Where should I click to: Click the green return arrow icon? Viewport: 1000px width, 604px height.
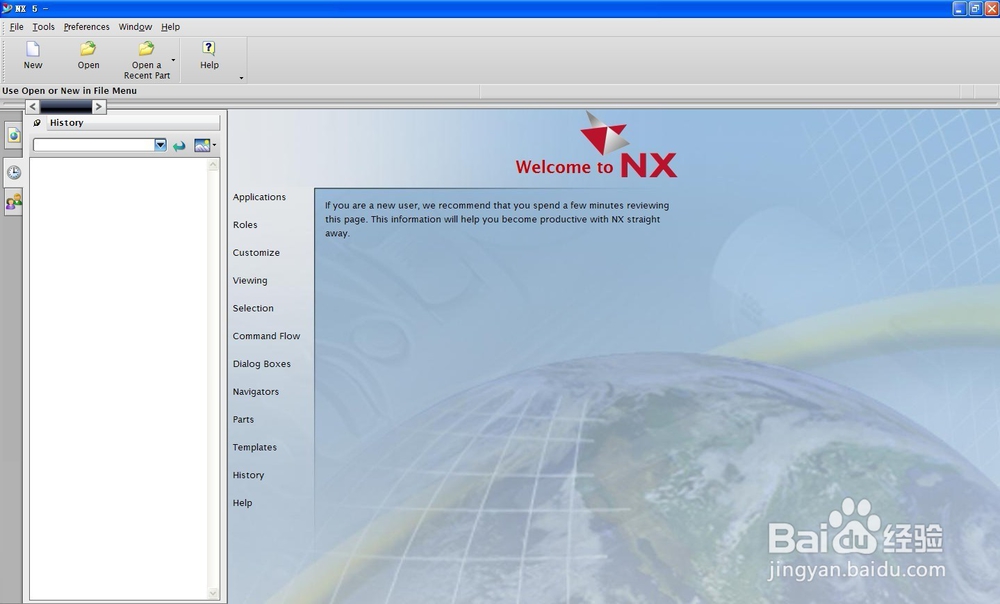pyautogui.click(x=179, y=146)
